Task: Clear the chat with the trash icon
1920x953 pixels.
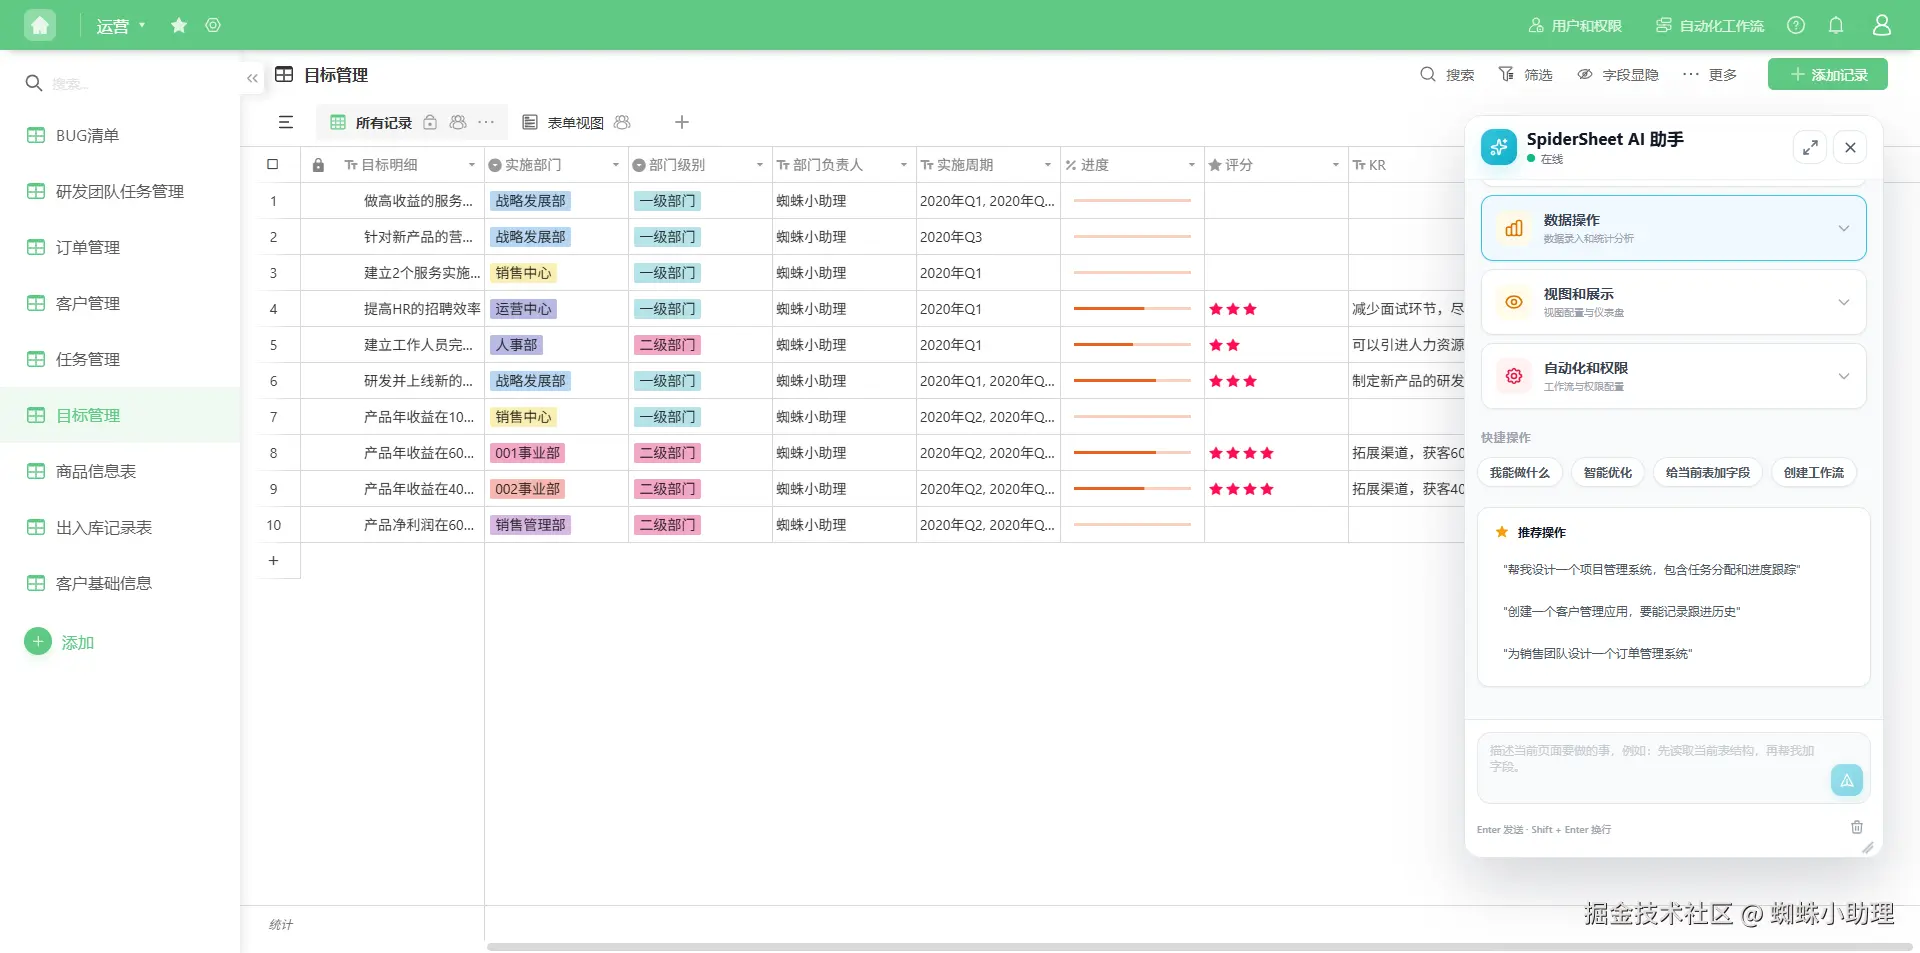Action: [1857, 827]
